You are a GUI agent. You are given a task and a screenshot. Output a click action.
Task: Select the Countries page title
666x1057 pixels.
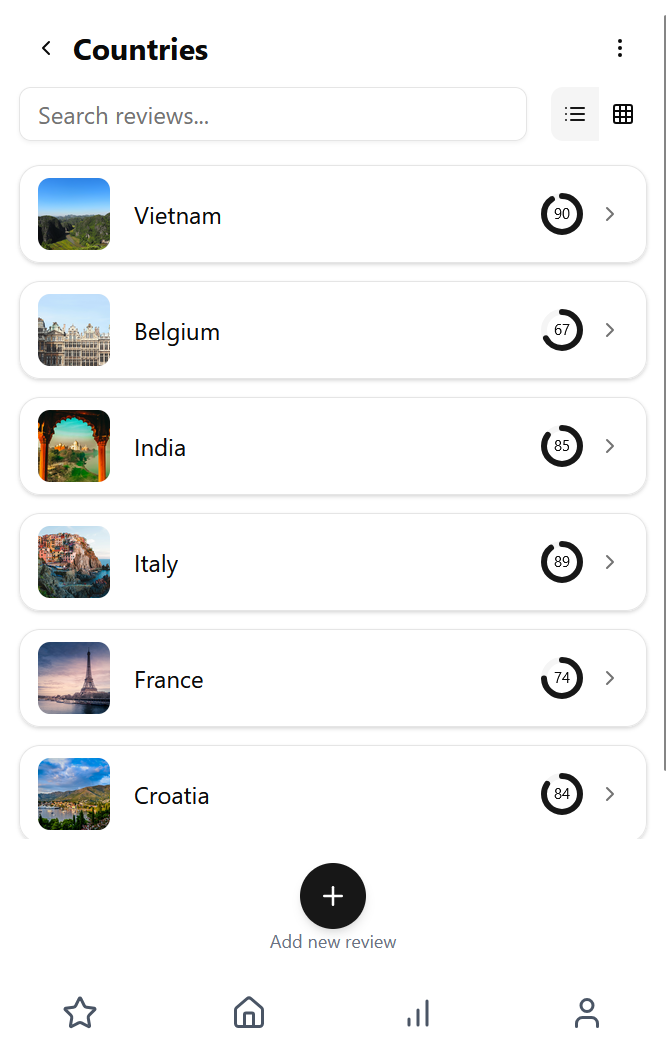point(139,49)
